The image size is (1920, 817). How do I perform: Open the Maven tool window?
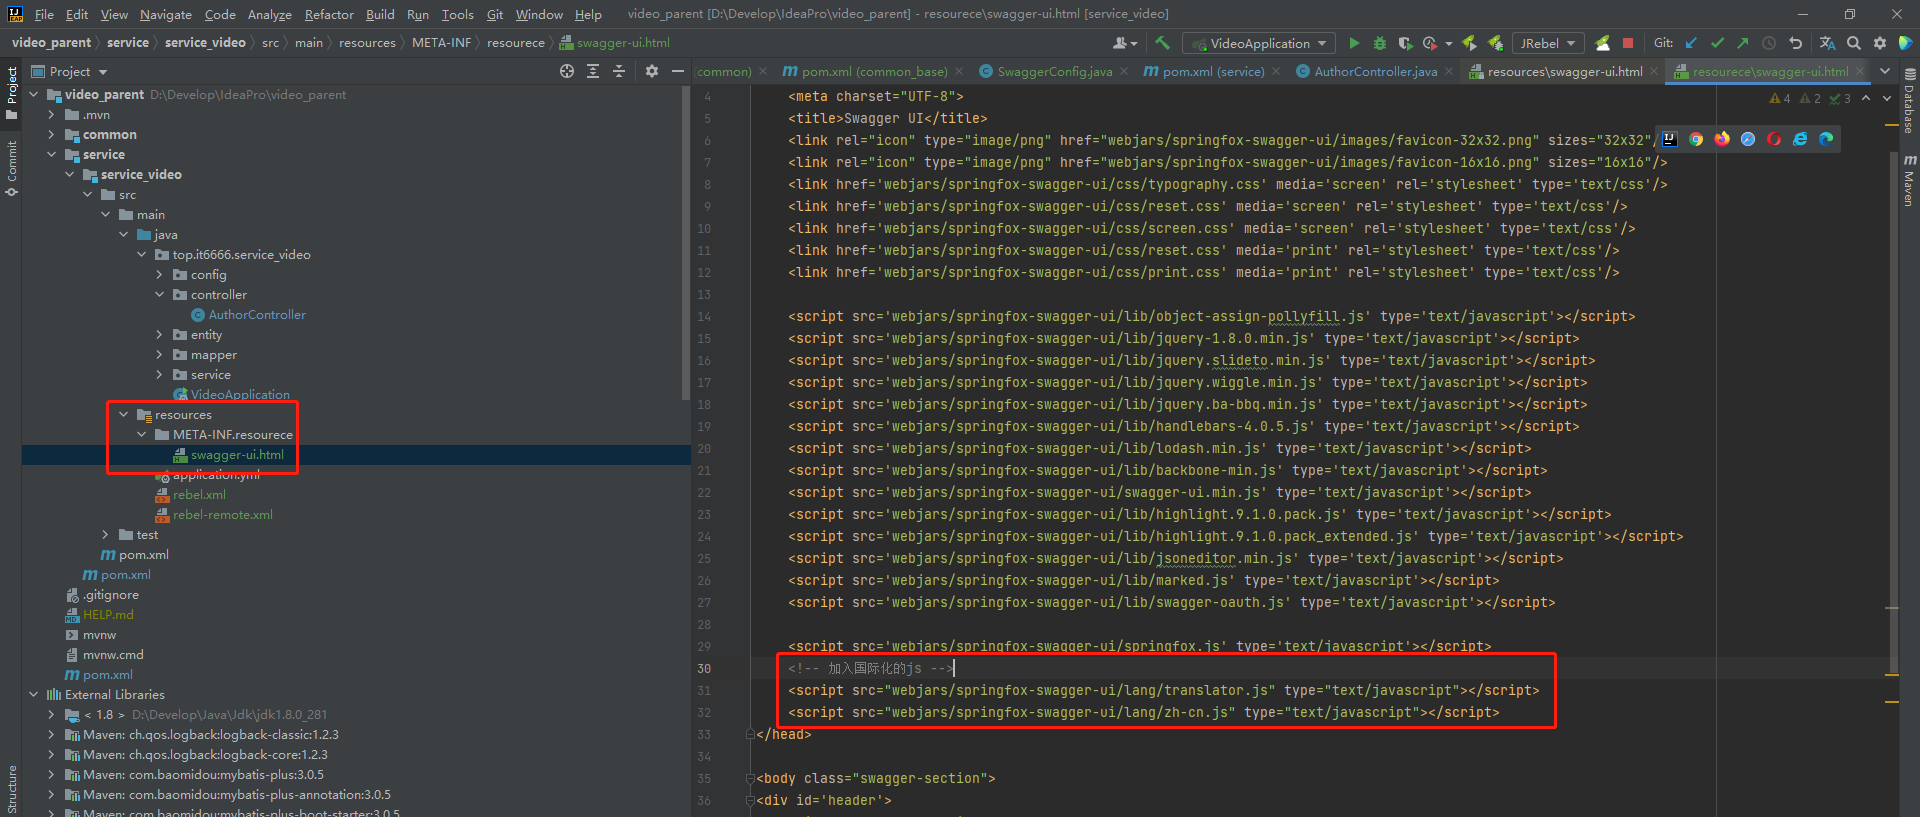pyautogui.click(x=1909, y=181)
